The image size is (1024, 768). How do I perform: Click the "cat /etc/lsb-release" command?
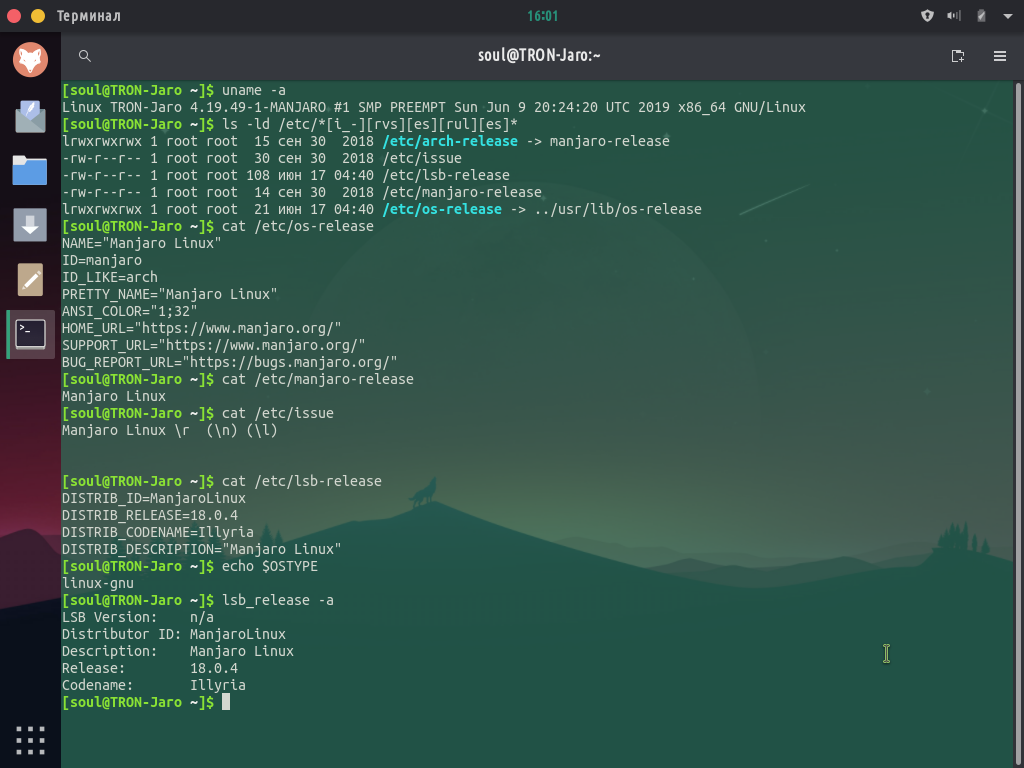tap(302, 481)
